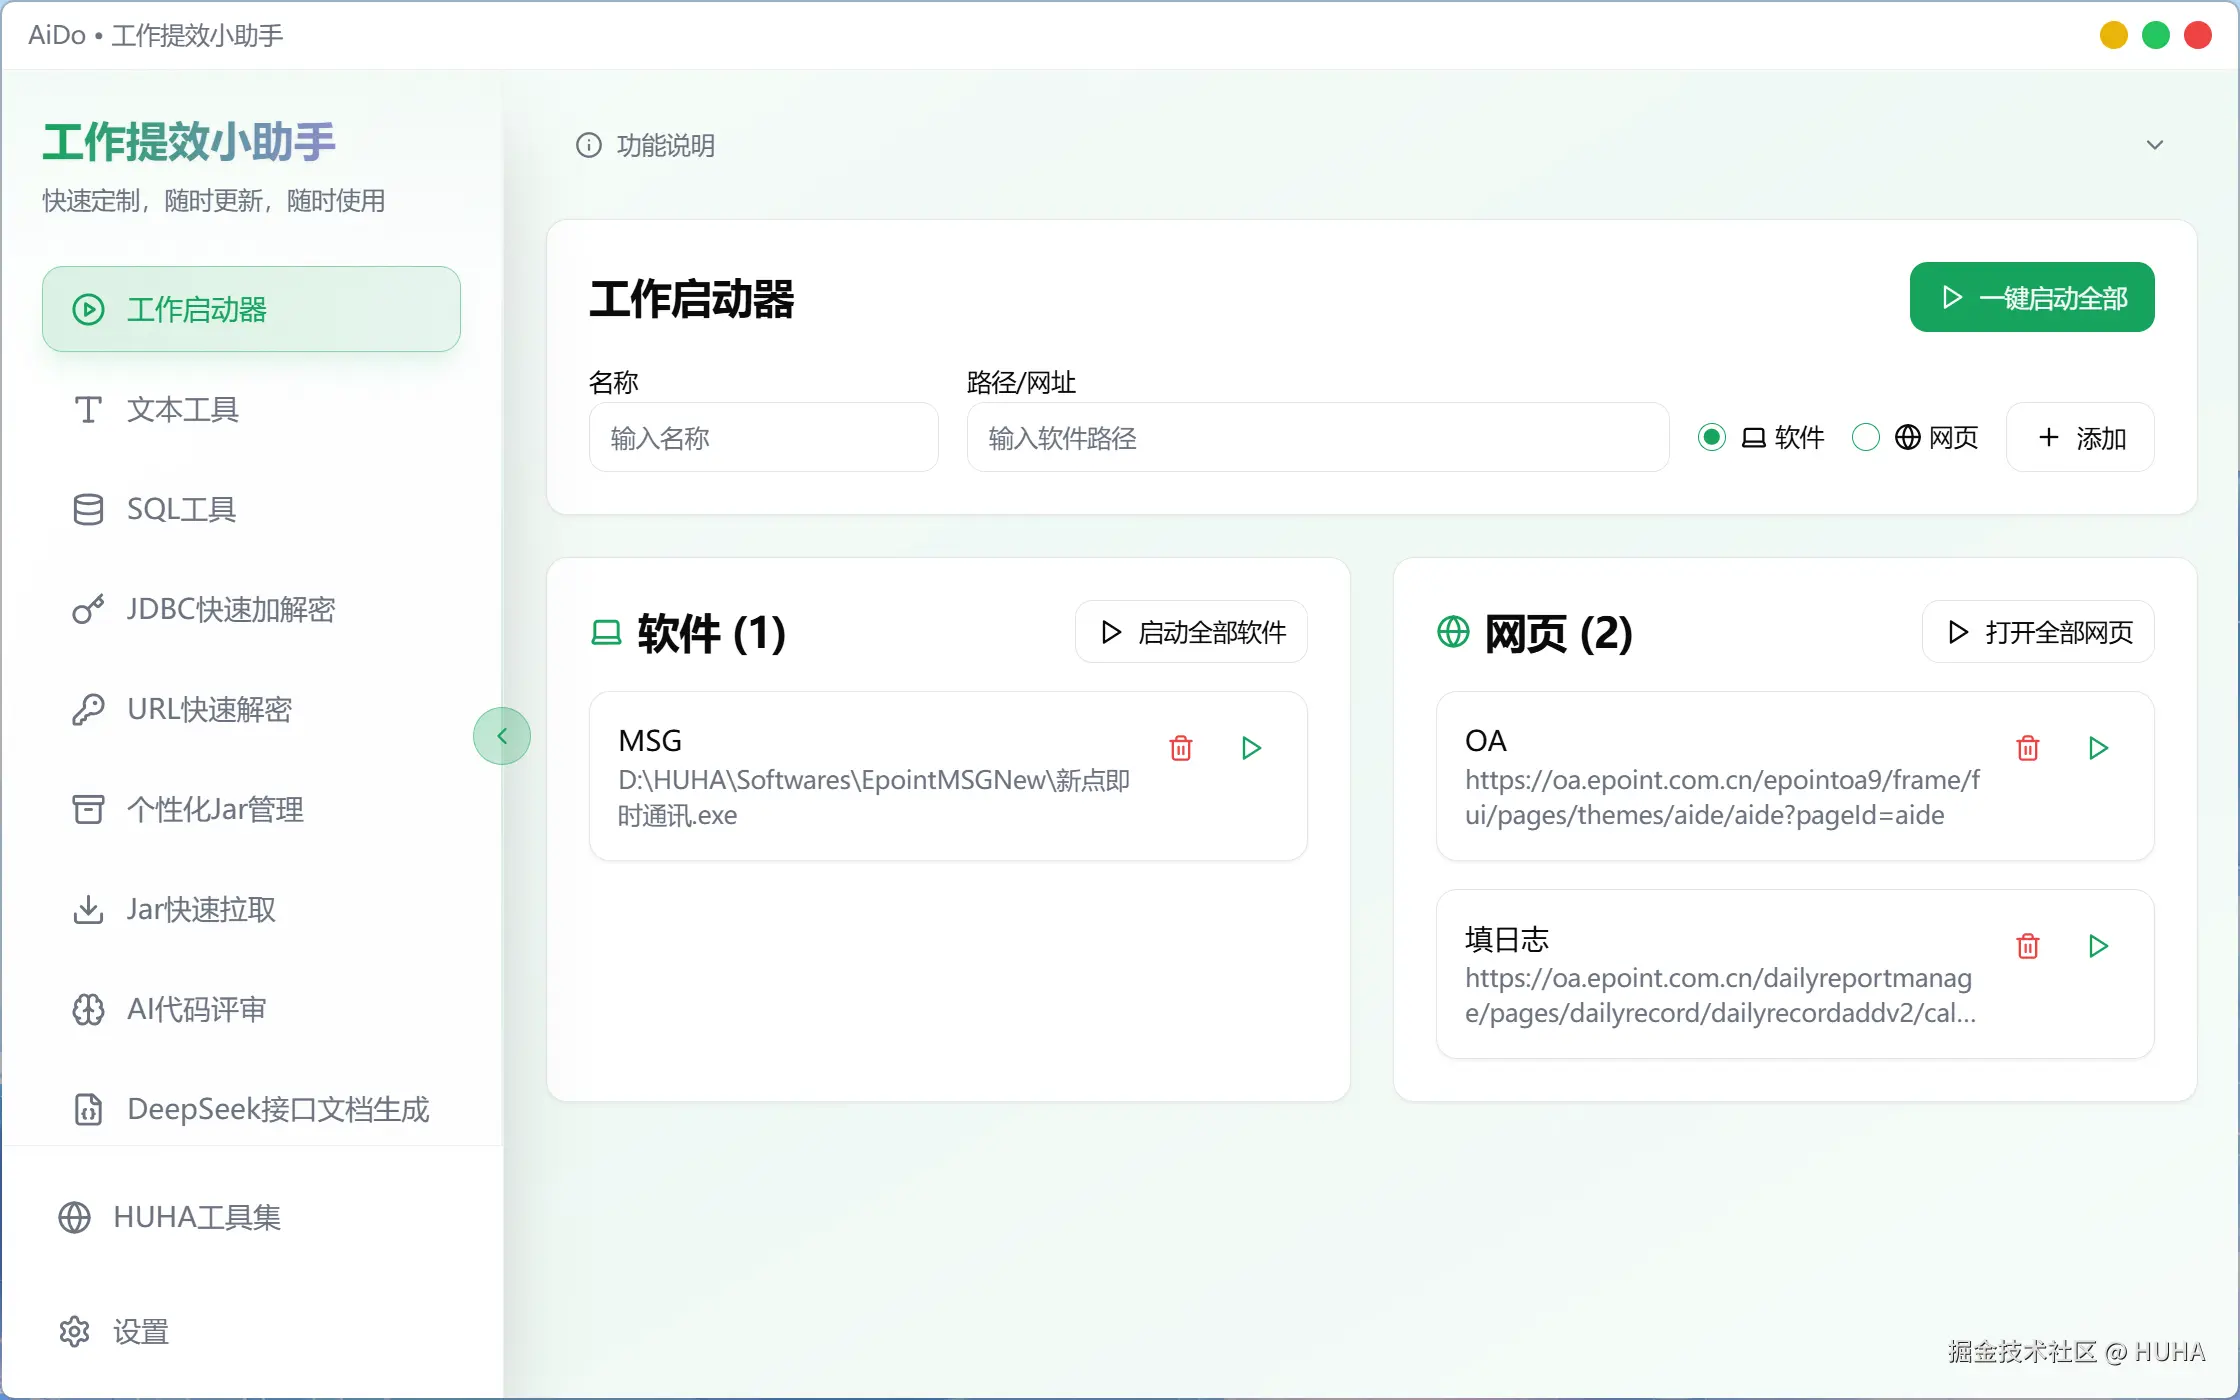Switch to 文本工具 menu item

182,409
